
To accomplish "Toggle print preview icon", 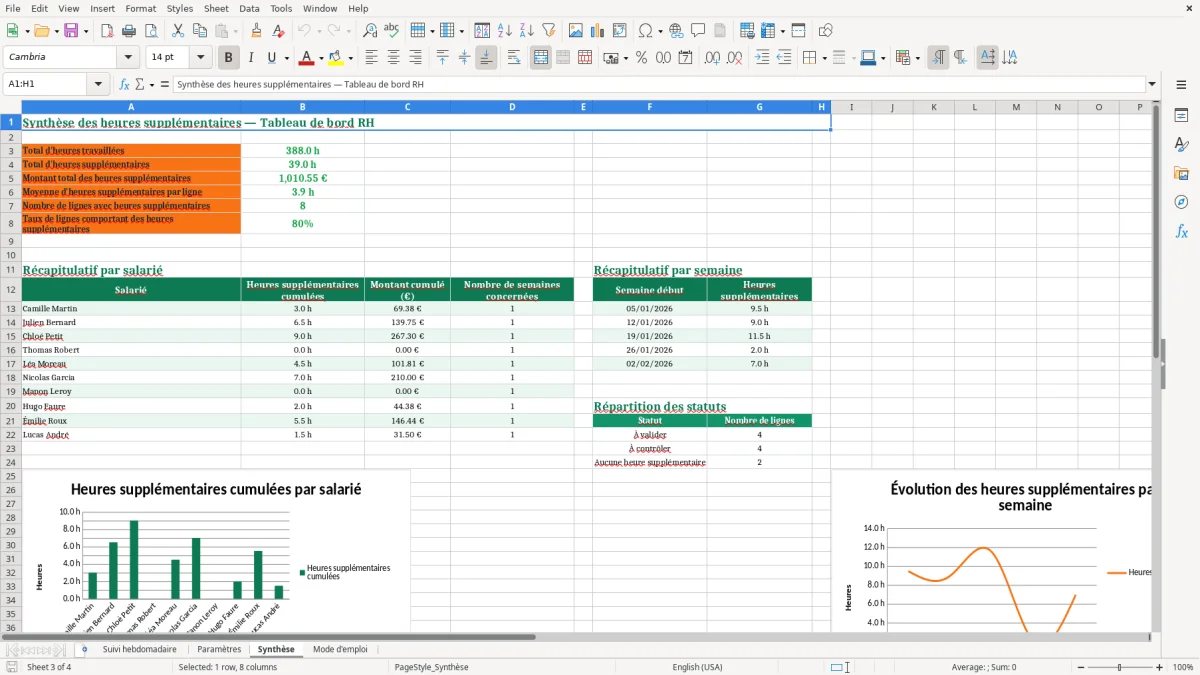I will point(152,31).
